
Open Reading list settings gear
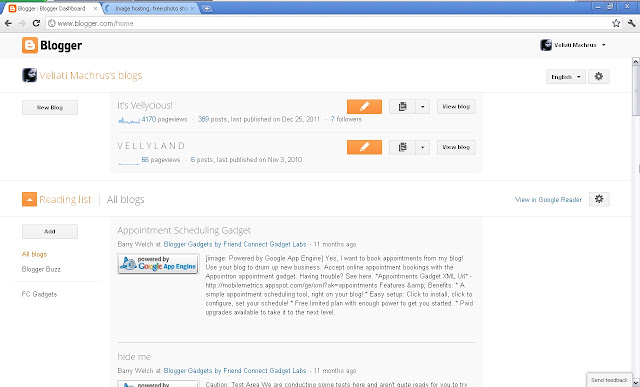coord(599,199)
